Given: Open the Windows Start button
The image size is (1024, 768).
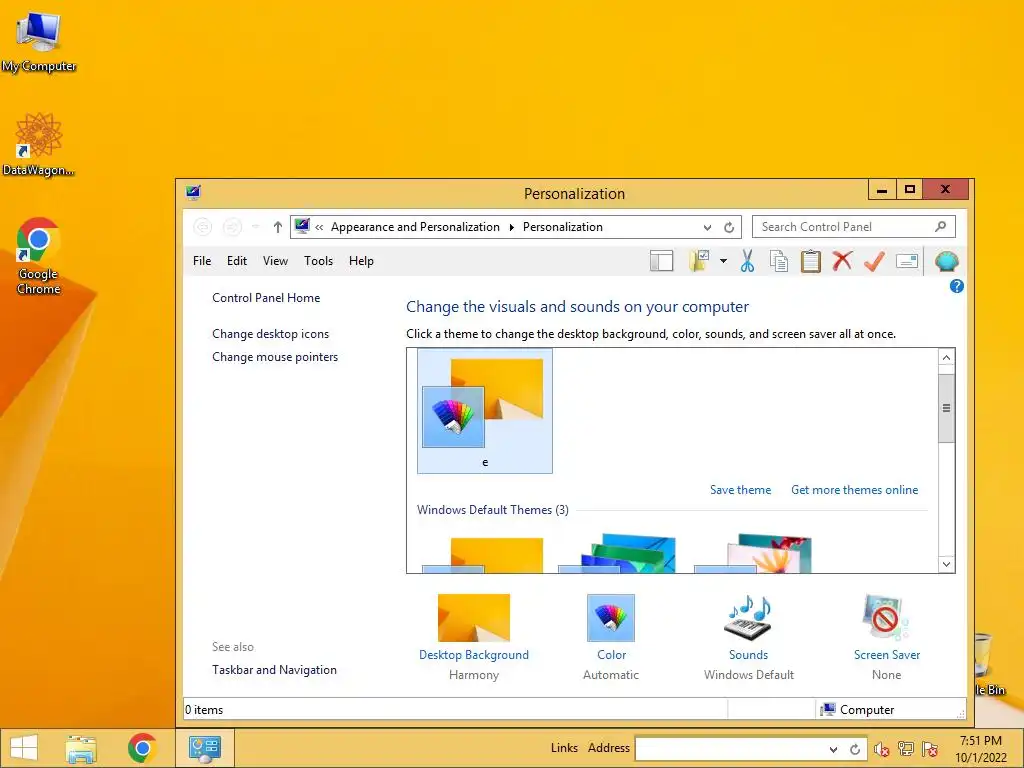Looking at the screenshot, I should coord(24,748).
